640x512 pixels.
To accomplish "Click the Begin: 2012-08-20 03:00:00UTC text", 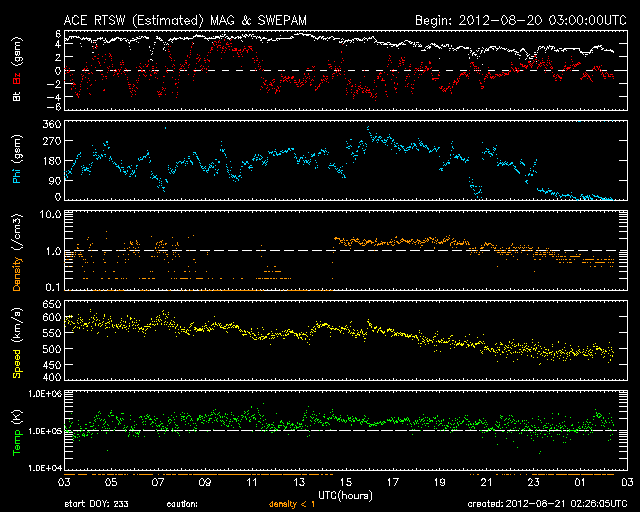I will click(520, 20).
